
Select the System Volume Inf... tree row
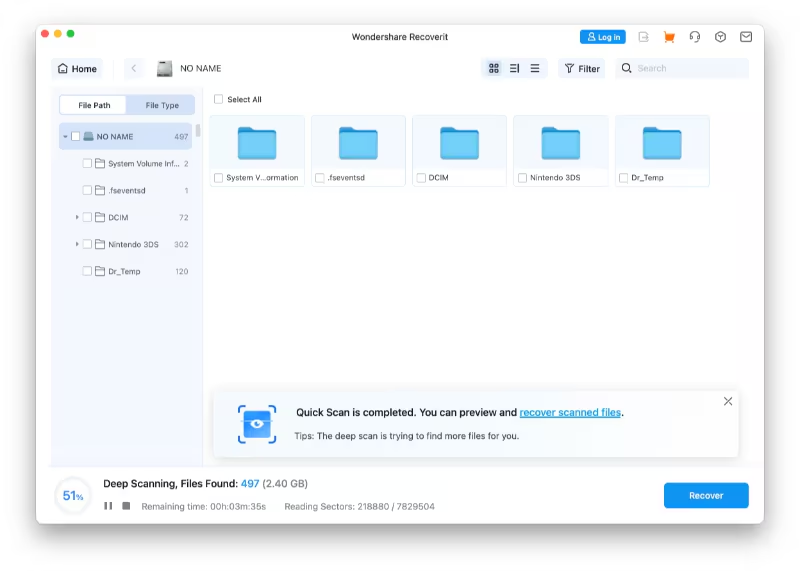coord(126,163)
